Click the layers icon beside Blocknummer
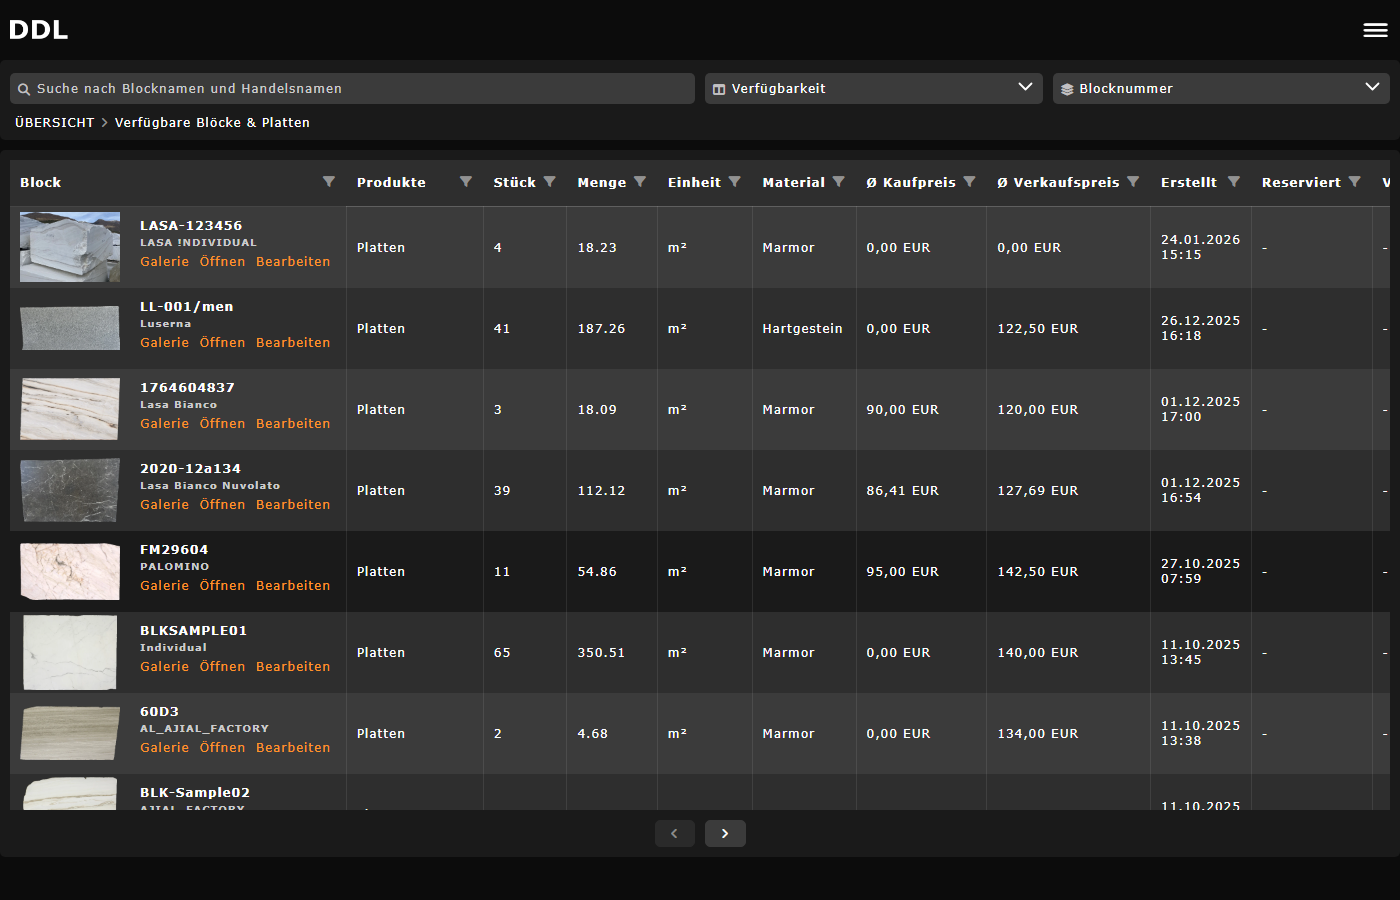This screenshot has height=900, width=1400. 1066,88
